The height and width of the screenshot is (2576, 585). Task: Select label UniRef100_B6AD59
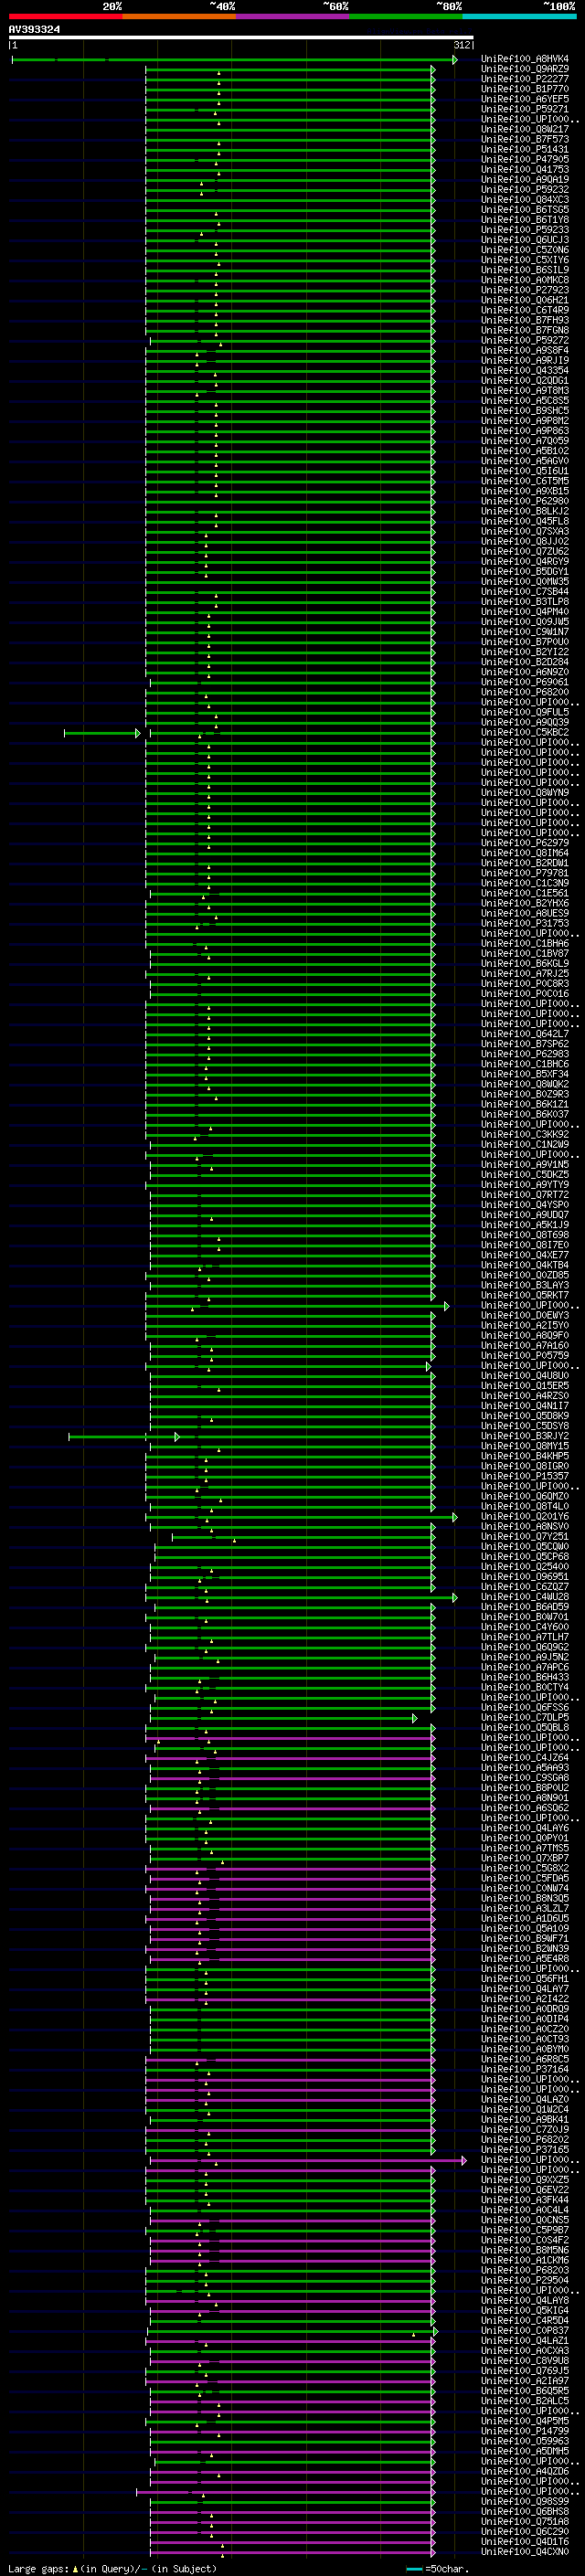[525, 1606]
